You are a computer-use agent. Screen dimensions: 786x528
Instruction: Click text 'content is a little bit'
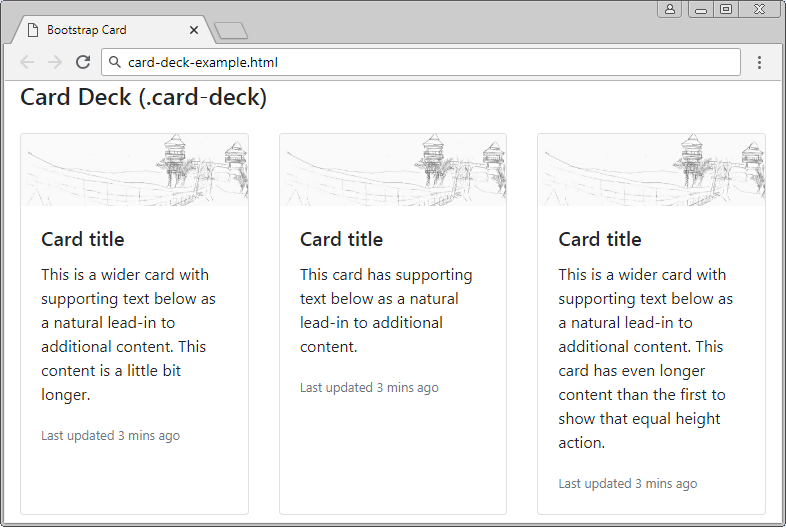pyautogui.click(x=111, y=371)
